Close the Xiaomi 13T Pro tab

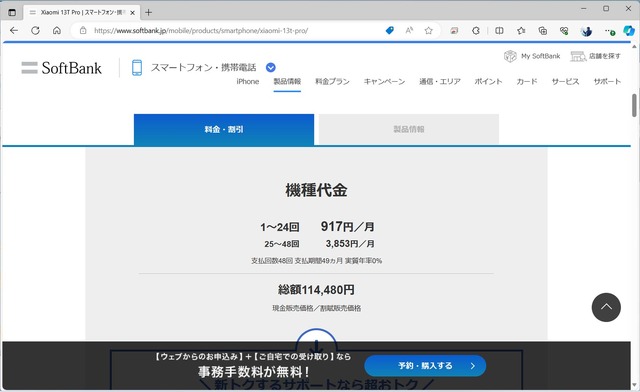tap(132, 13)
